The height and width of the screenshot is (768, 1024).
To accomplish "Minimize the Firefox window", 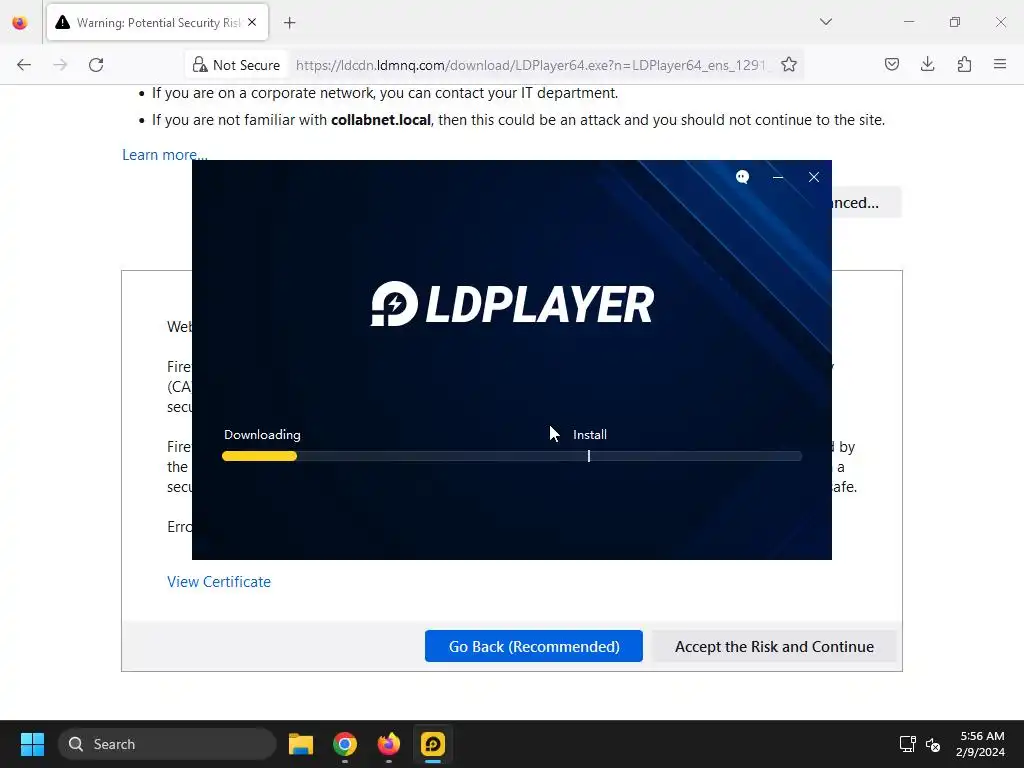I will 909,22.
